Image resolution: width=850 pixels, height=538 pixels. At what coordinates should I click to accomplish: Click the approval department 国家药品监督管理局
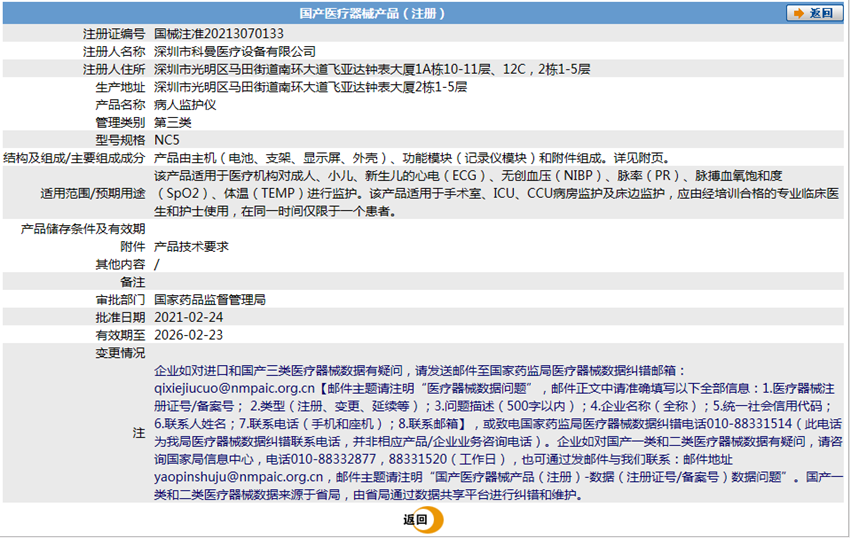(x=210, y=299)
